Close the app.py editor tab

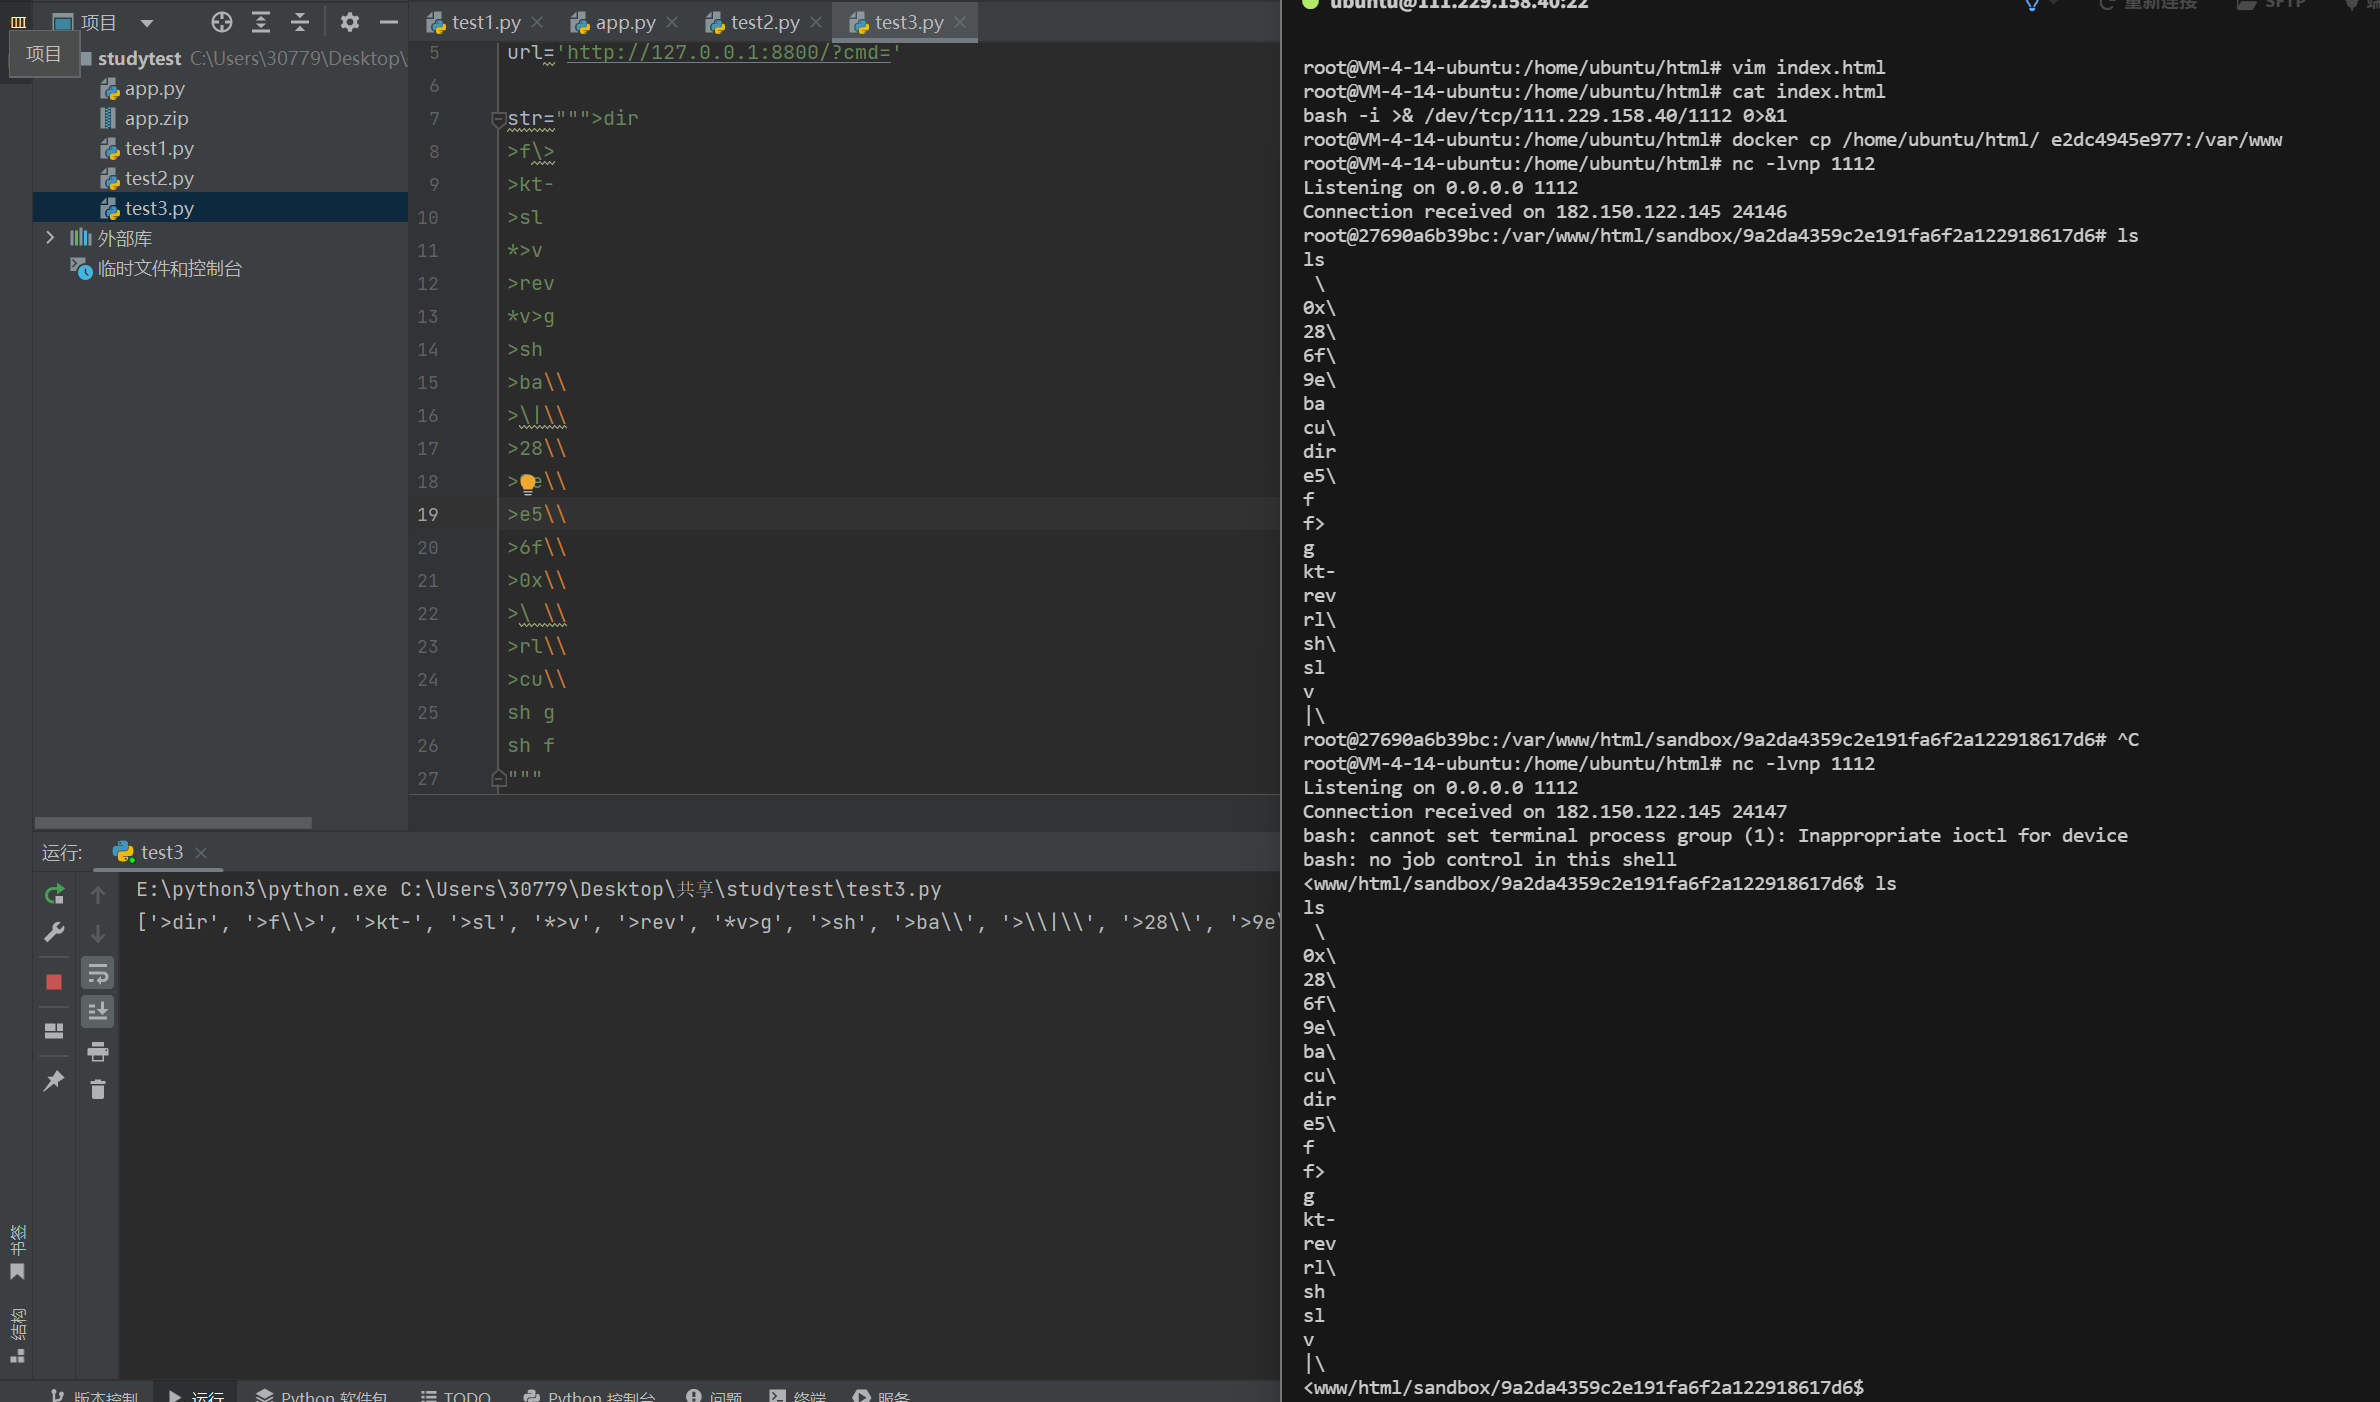[x=672, y=22]
